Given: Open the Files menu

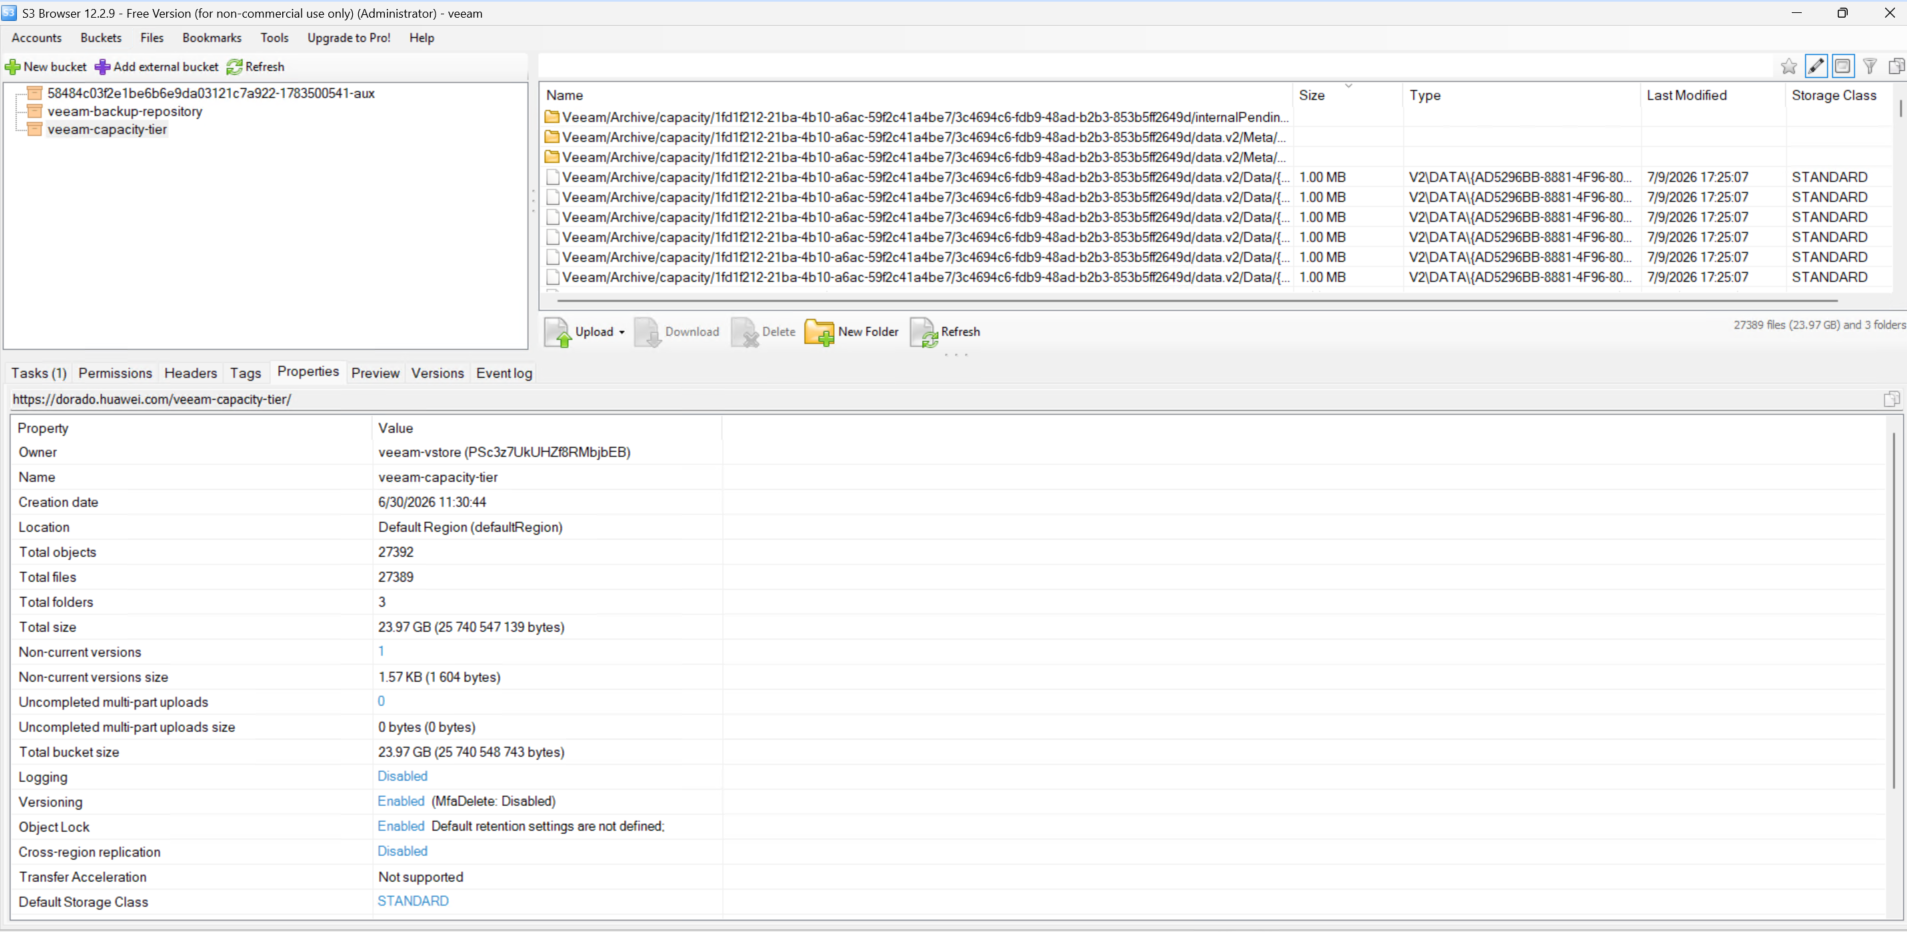Looking at the screenshot, I should pos(152,38).
